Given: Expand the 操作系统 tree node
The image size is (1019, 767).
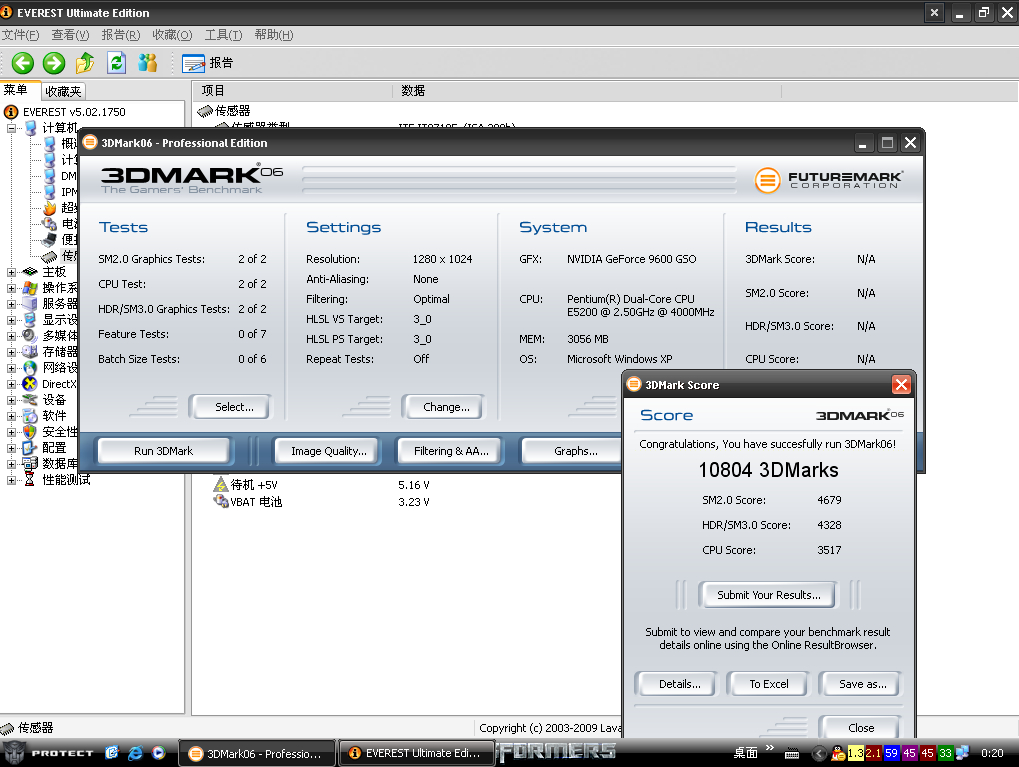Looking at the screenshot, I should tap(11, 288).
